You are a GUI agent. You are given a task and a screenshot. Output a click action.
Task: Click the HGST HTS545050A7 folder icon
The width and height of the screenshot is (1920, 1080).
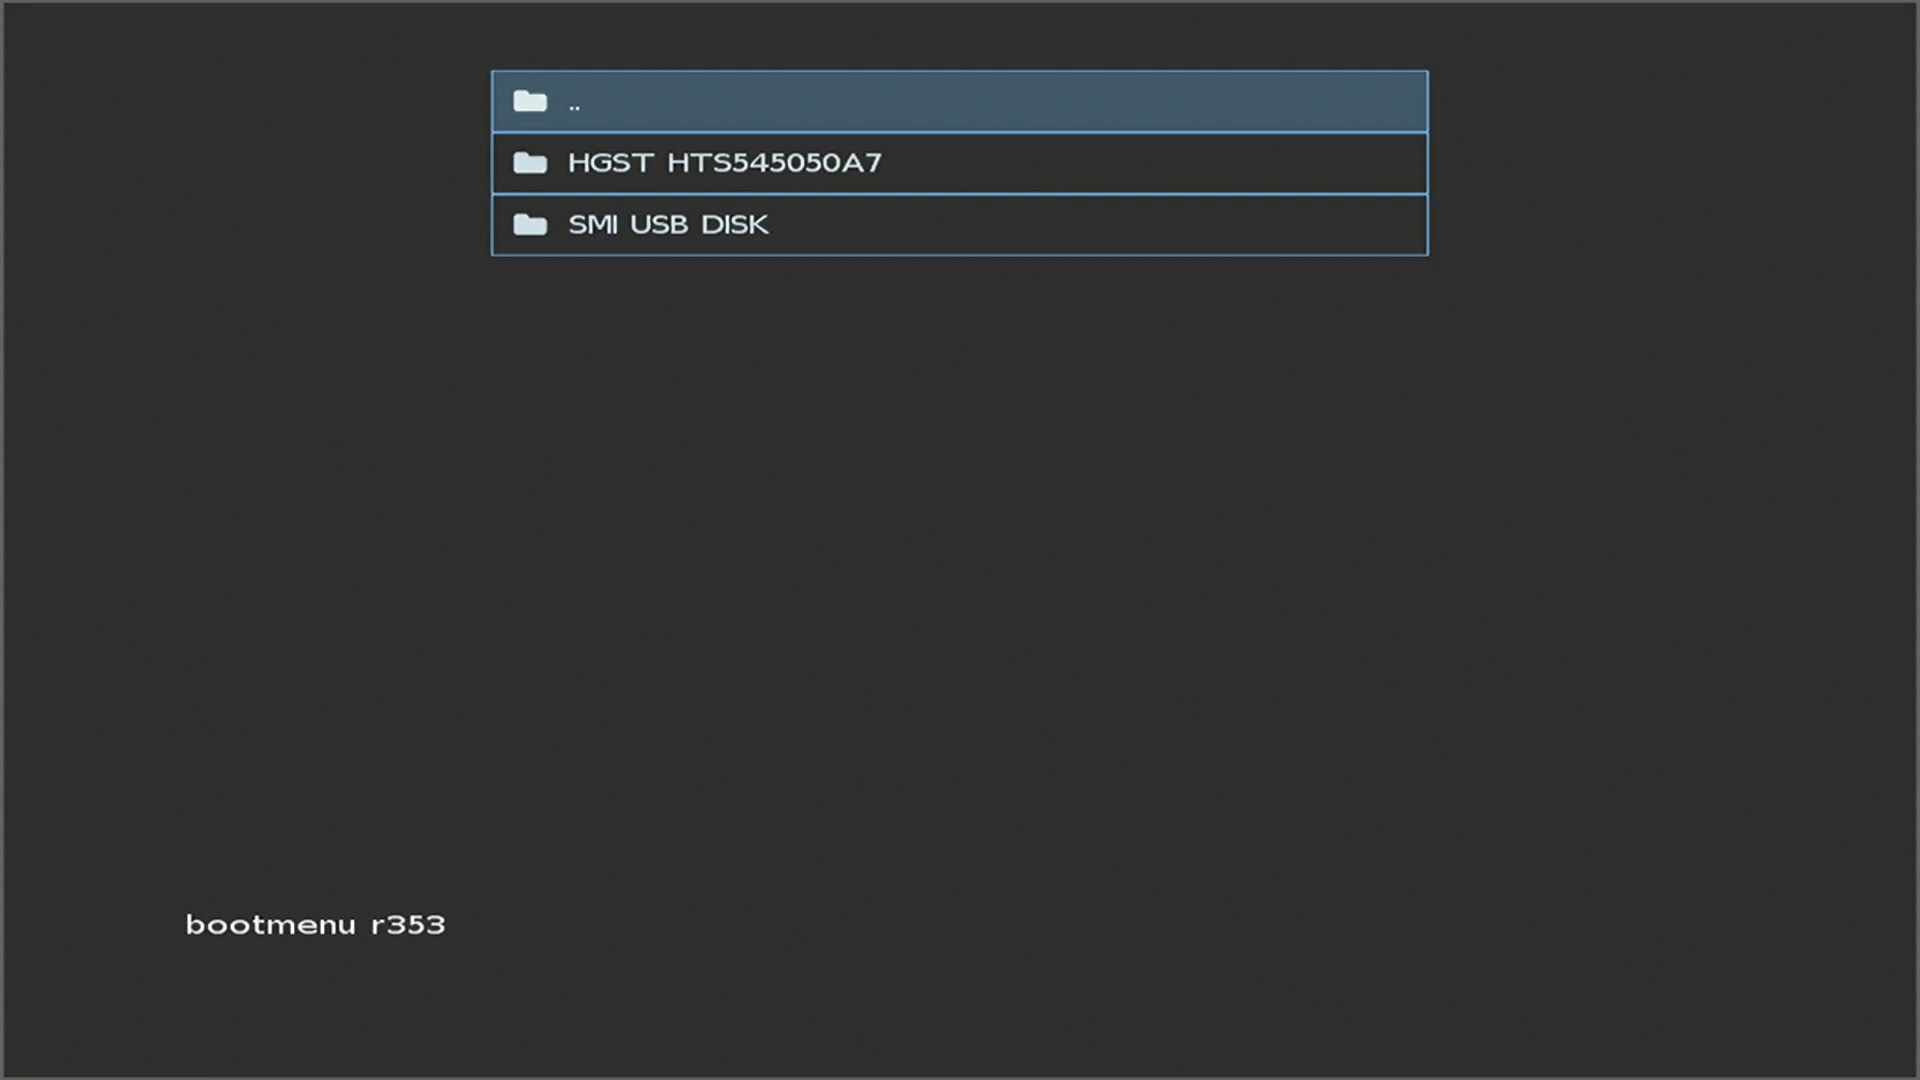point(530,163)
